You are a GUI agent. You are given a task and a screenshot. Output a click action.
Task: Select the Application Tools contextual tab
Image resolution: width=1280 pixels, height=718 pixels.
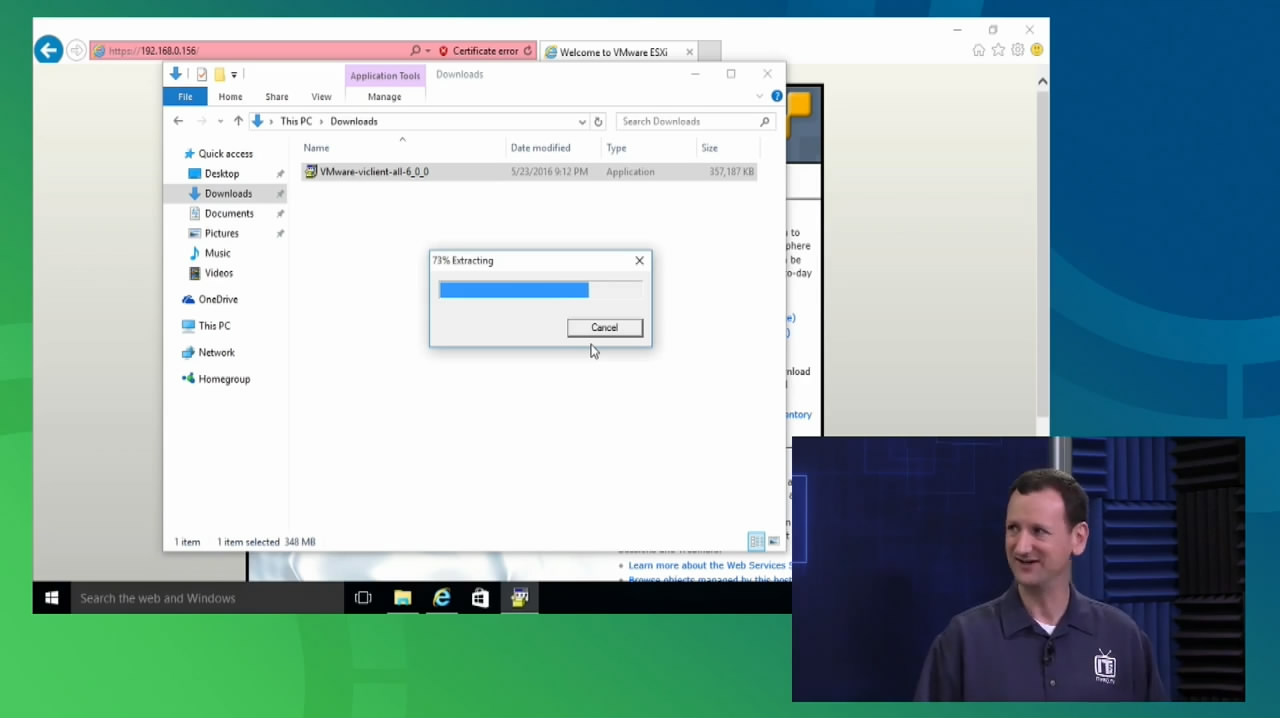pos(385,76)
